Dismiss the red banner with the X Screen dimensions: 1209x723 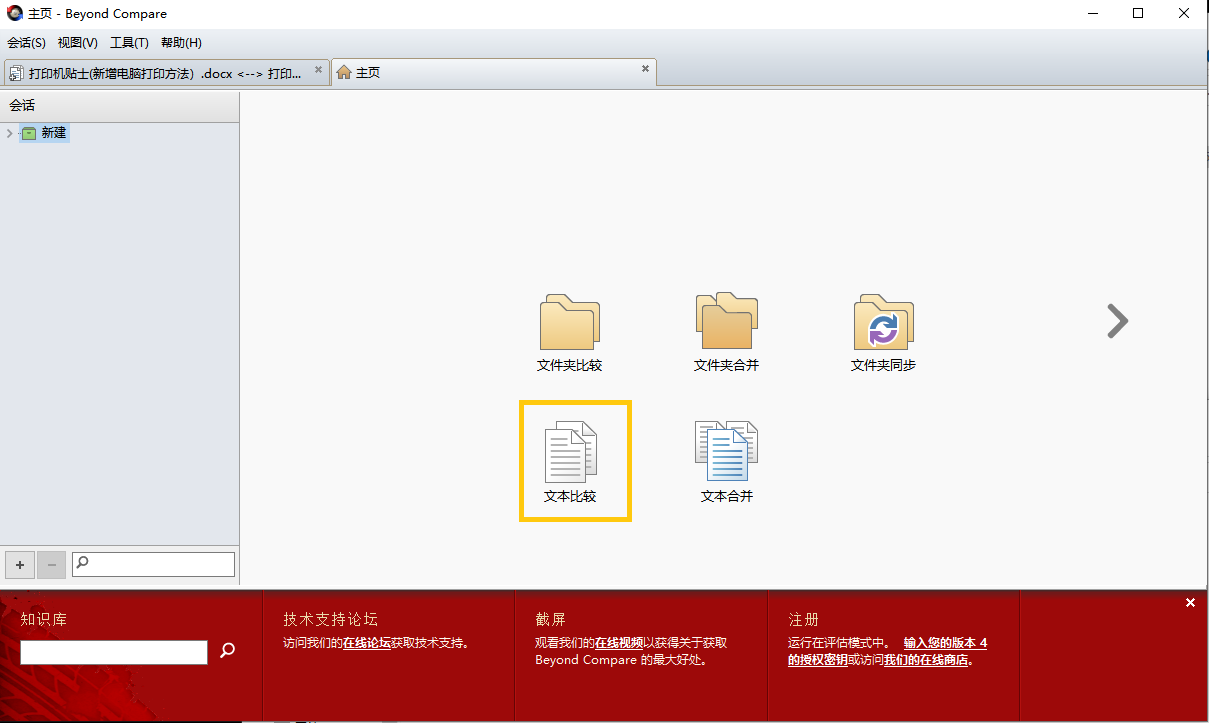(x=1190, y=602)
